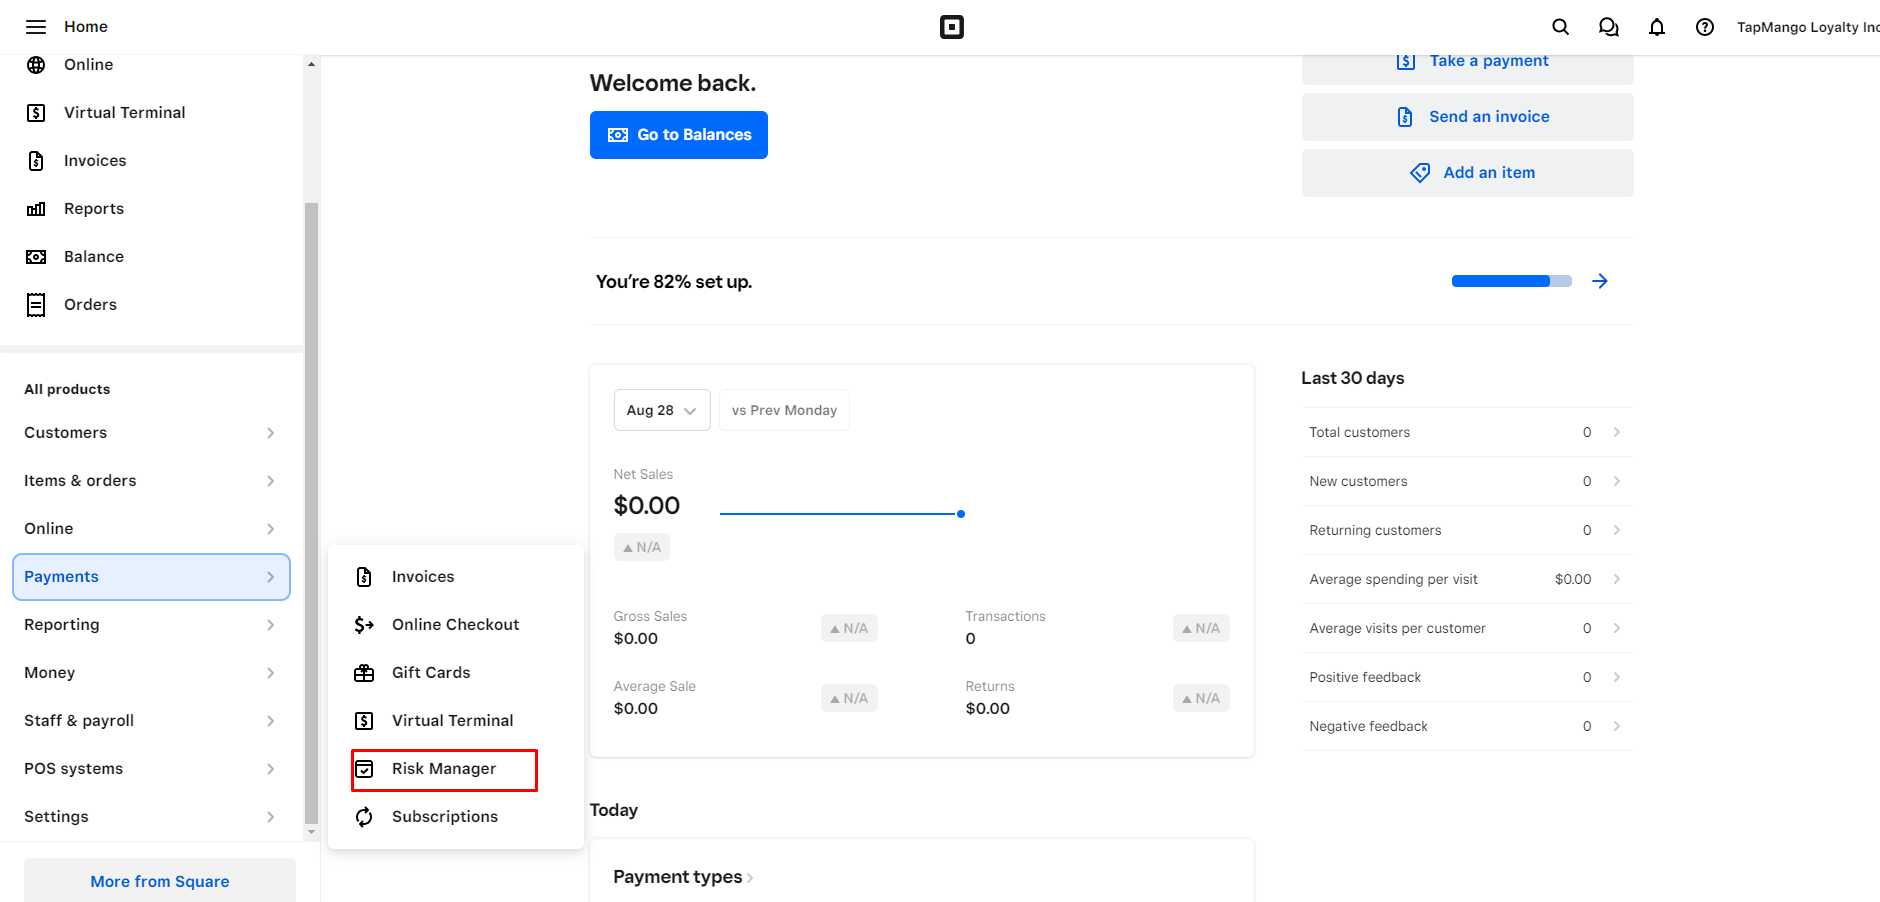Screen dimensions: 1880x902
Task: Open Average visits per customer row
Action: click(1467, 628)
